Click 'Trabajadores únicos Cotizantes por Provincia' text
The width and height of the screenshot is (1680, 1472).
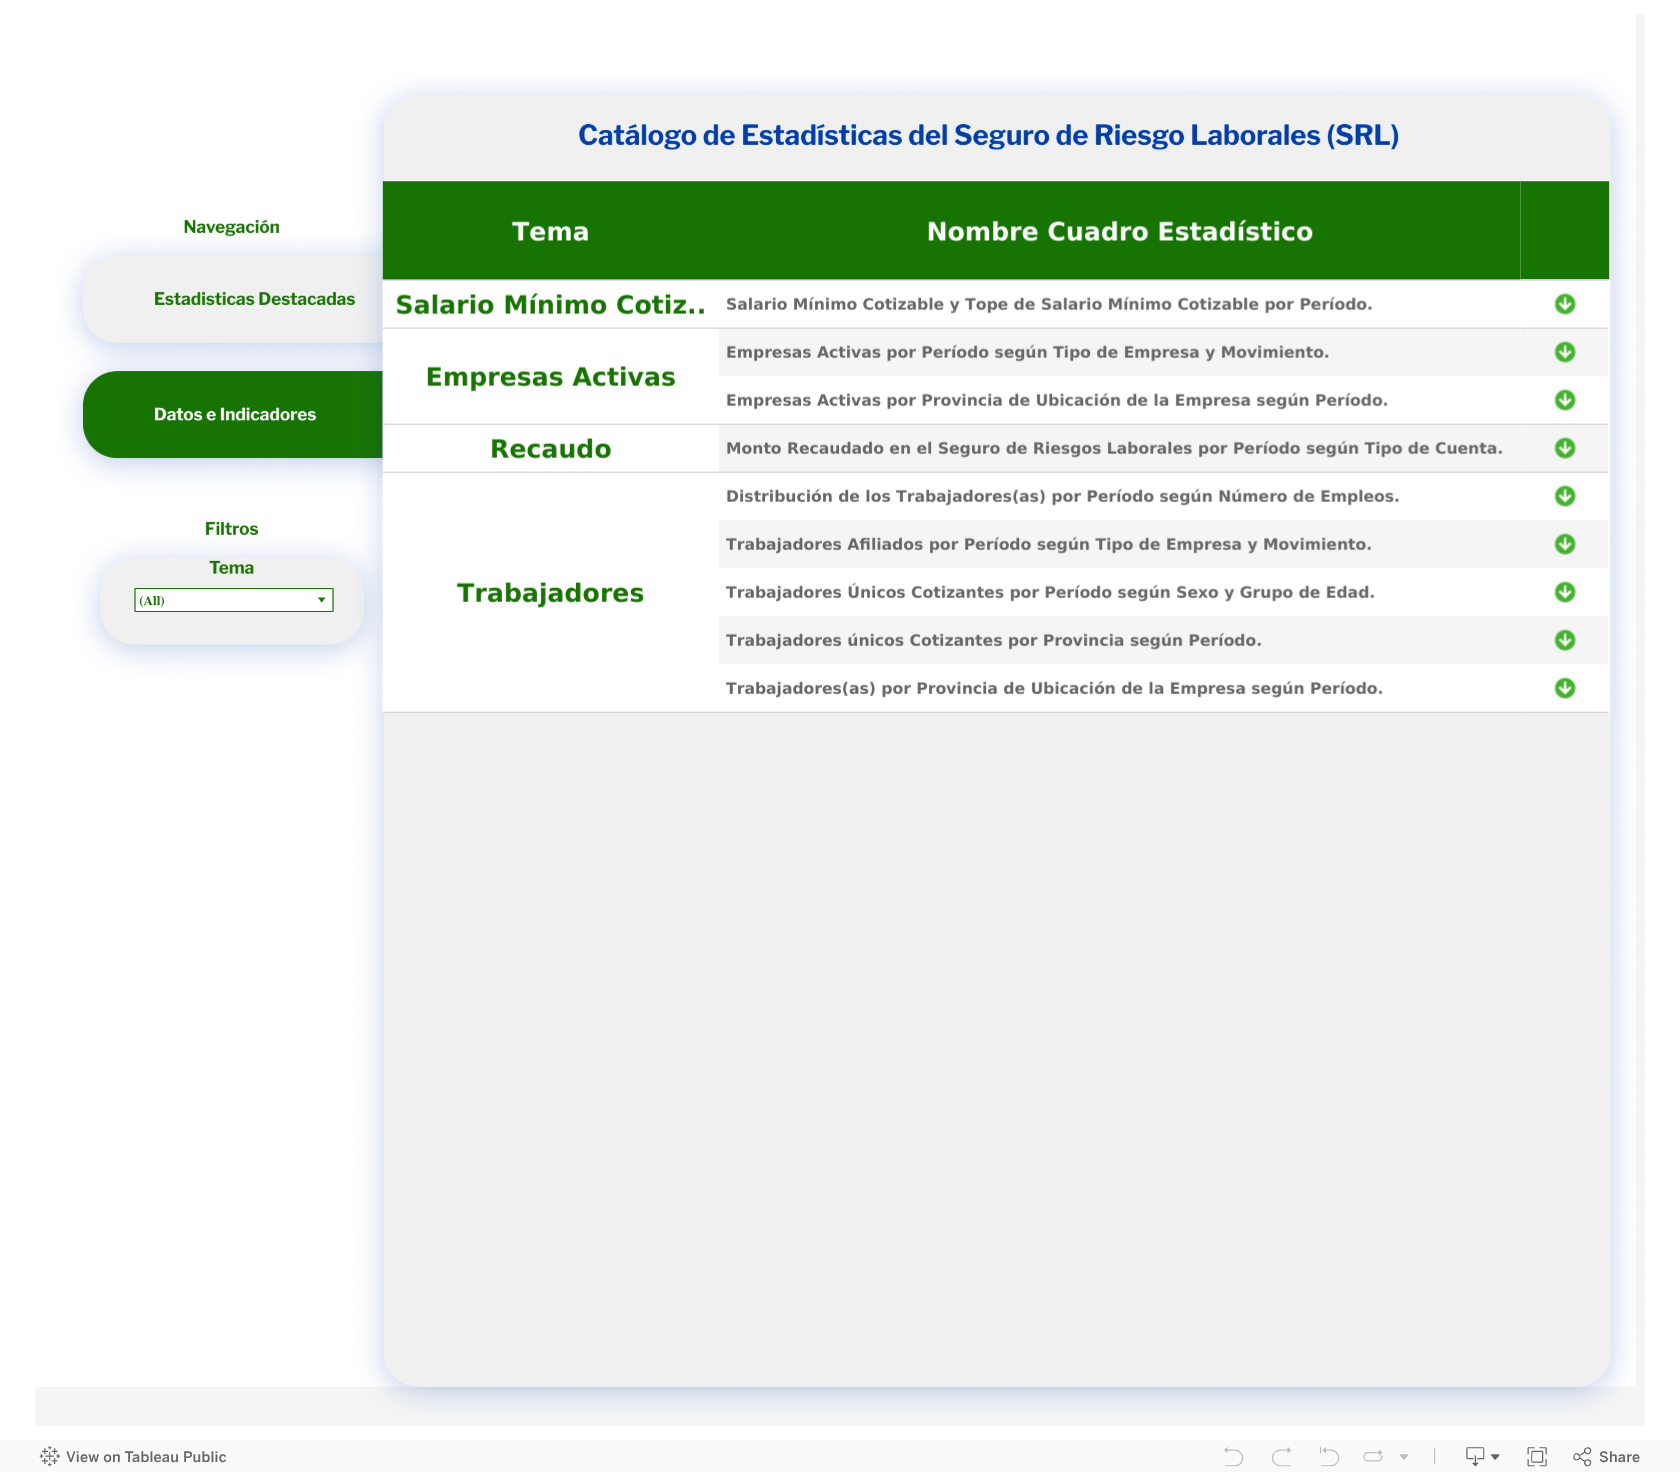[x=993, y=640]
